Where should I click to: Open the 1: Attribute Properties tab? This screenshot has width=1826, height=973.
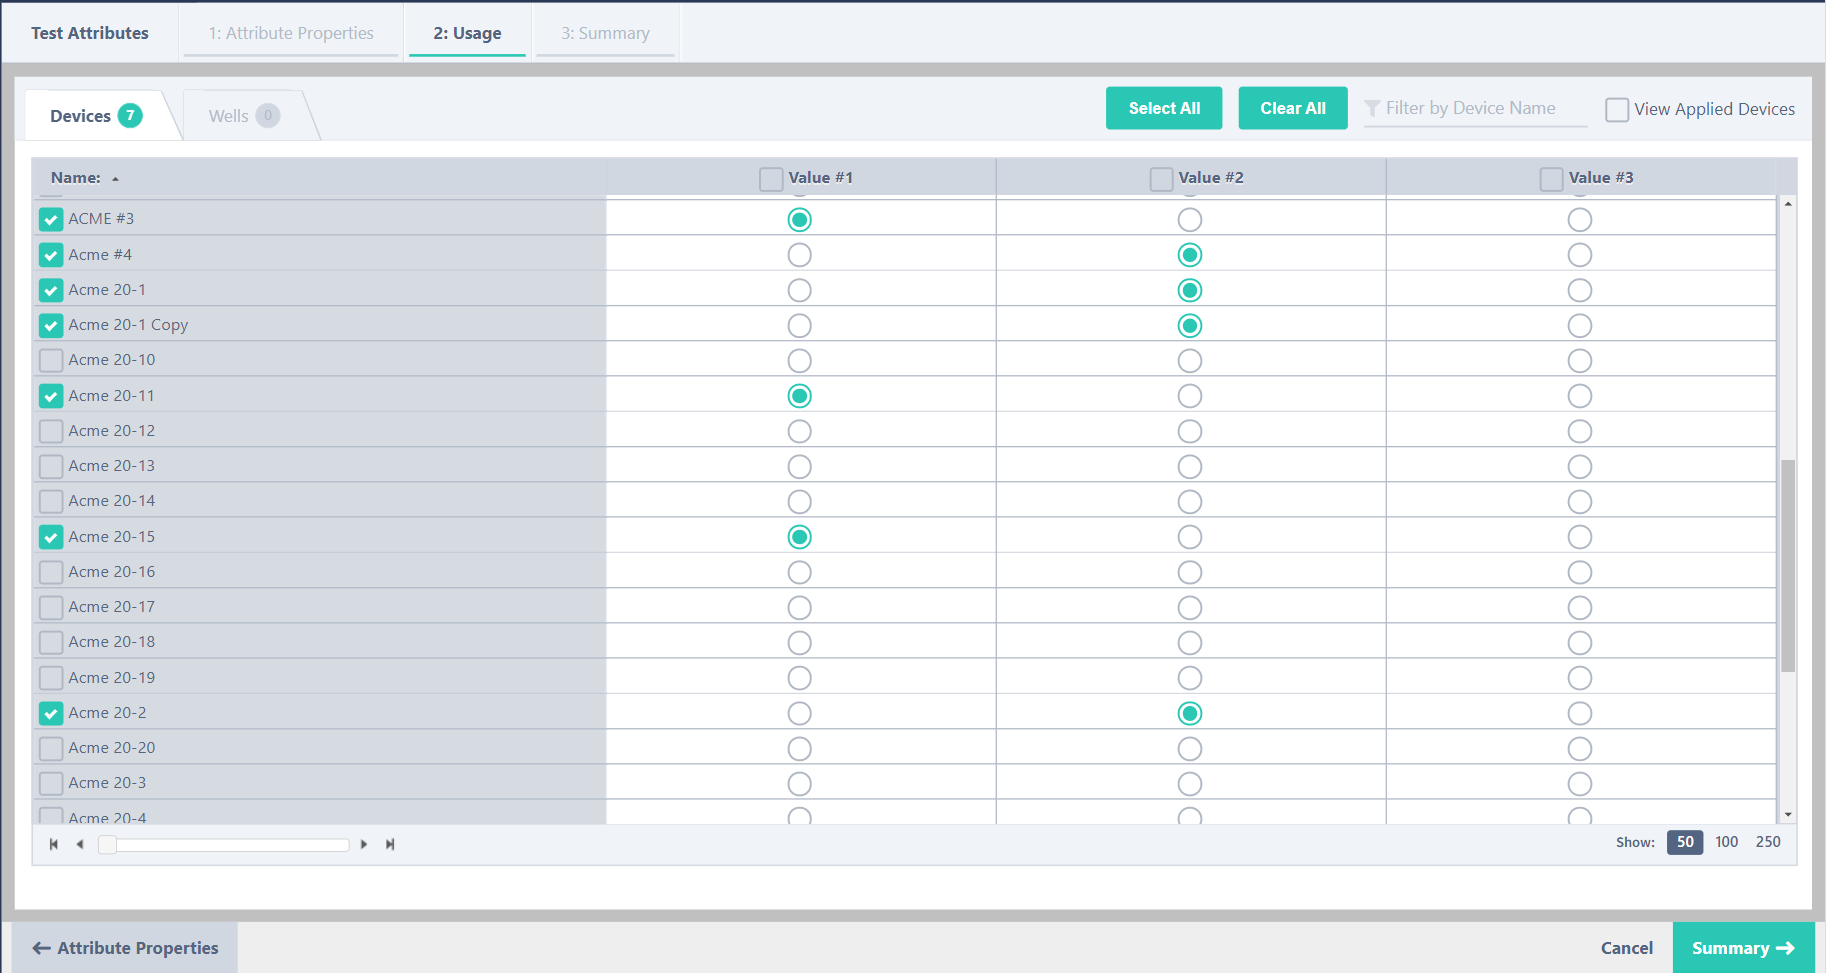tap(291, 33)
